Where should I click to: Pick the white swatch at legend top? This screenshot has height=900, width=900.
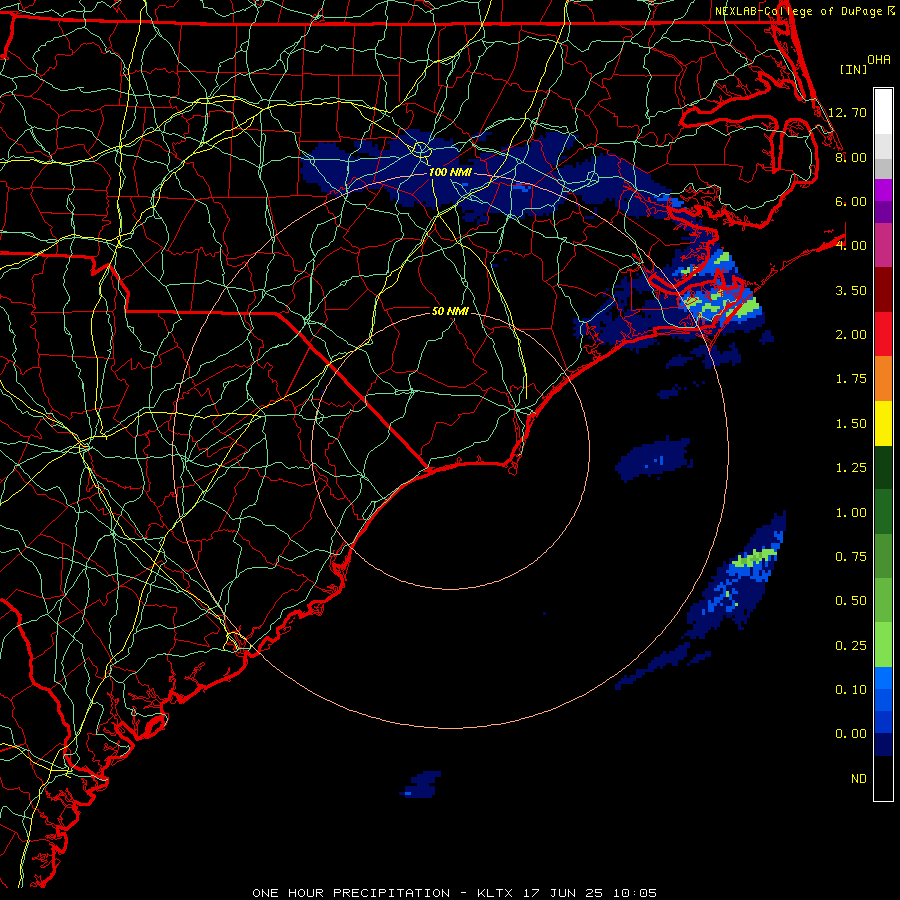click(x=883, y=111)
